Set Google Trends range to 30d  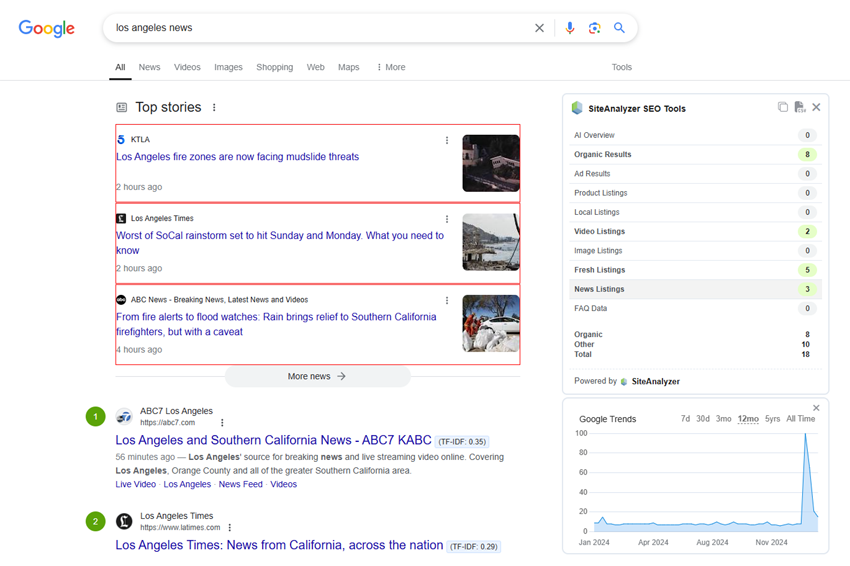point(703,419)
